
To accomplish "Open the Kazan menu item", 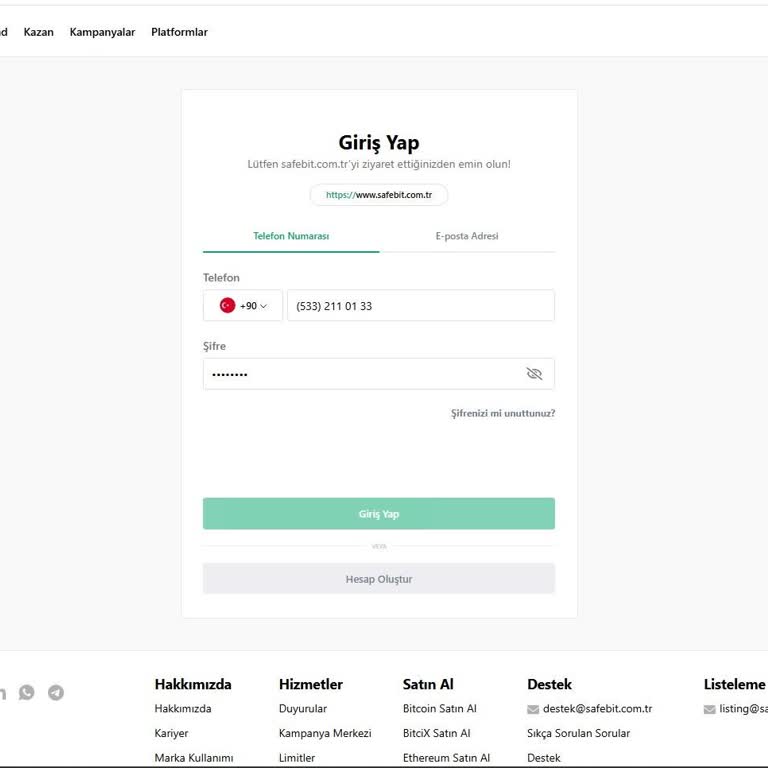I will click(39, 32).
